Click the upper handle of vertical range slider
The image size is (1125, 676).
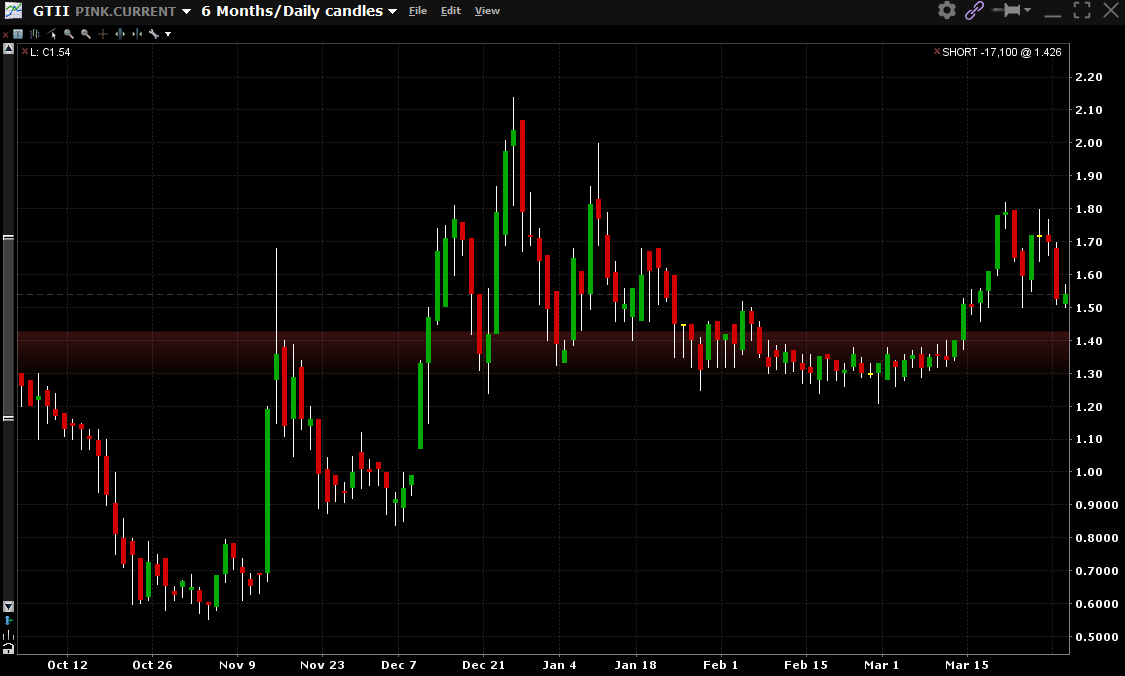point(9,237)
